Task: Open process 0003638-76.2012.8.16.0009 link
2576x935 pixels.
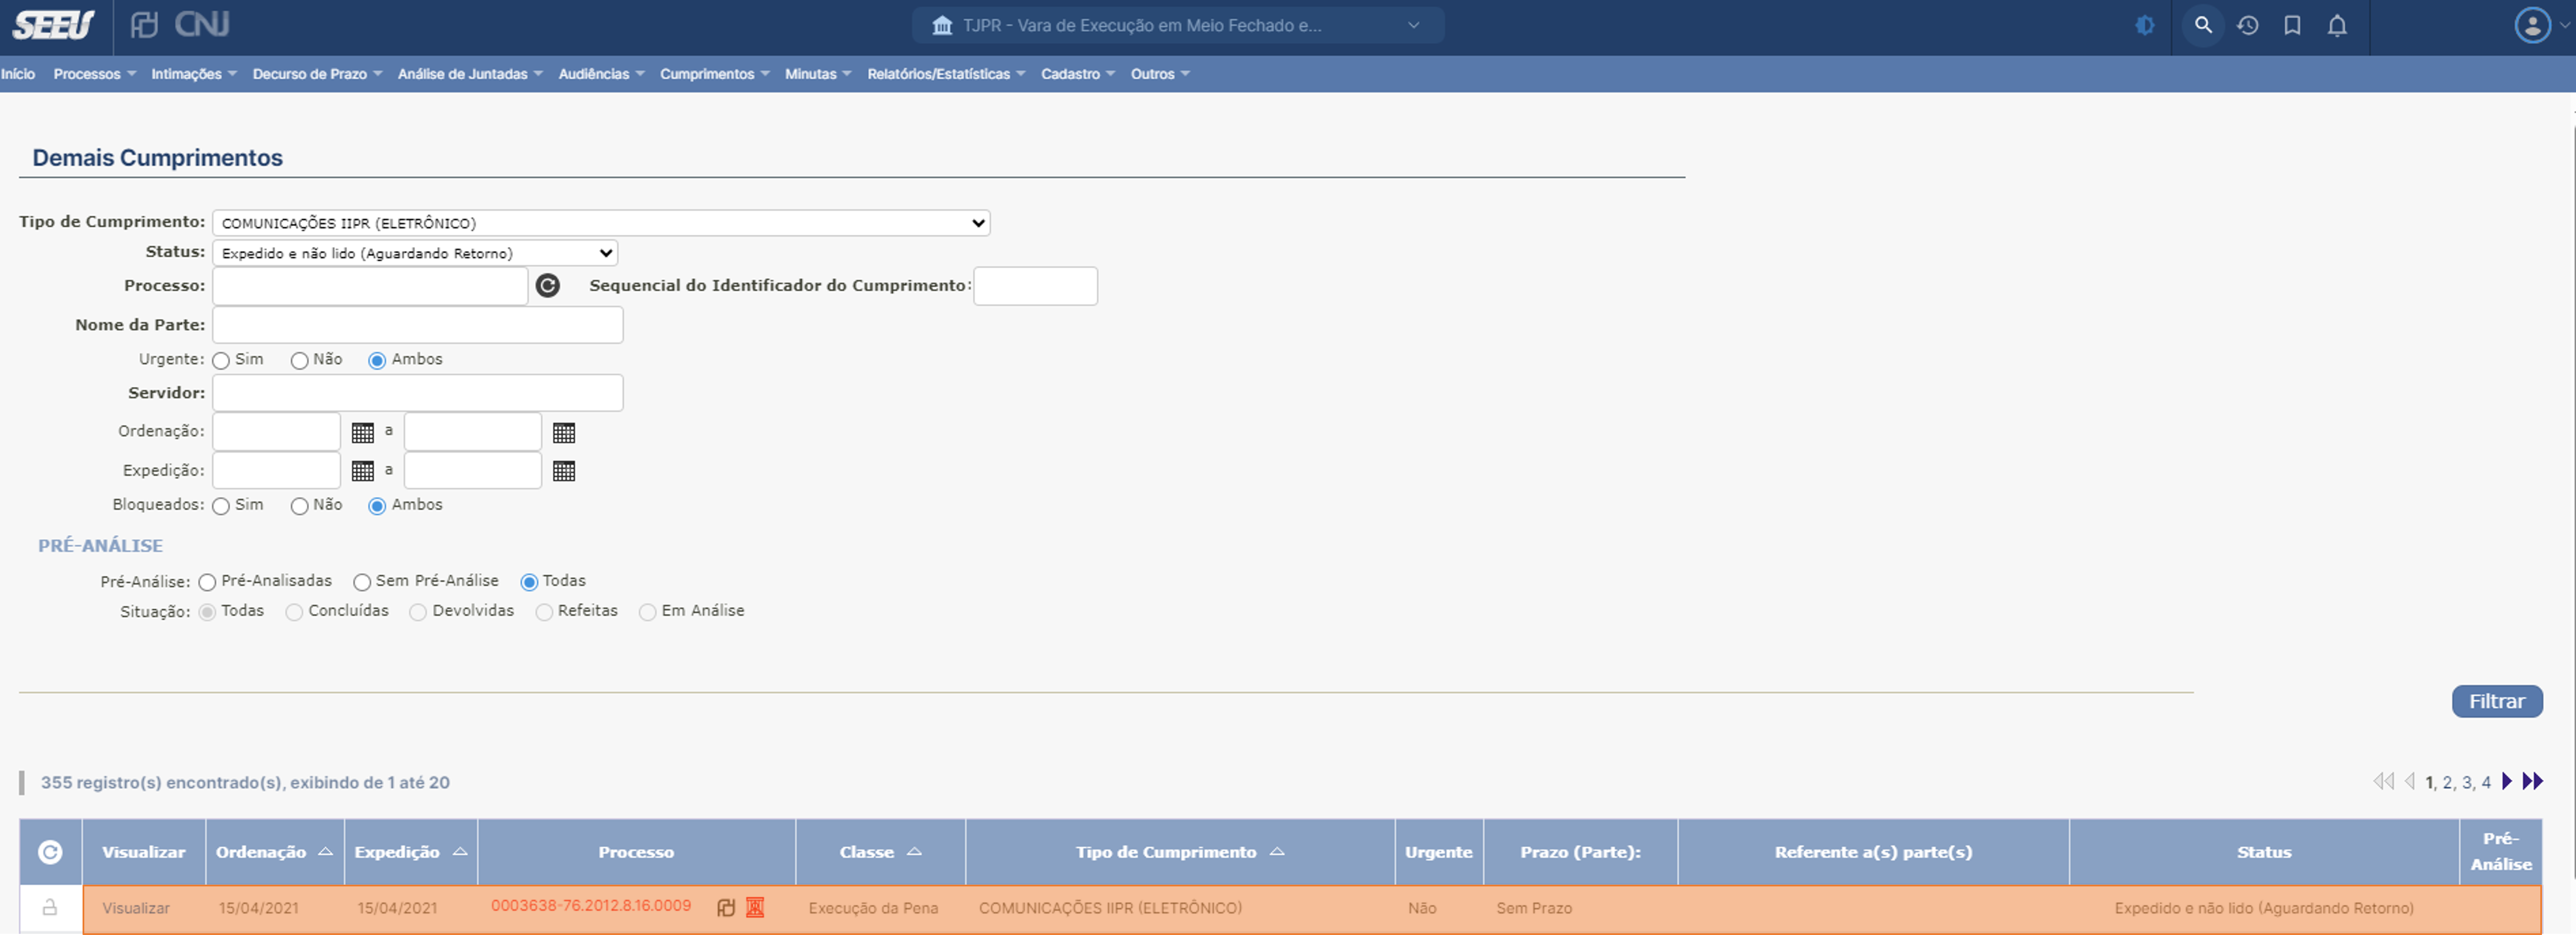Action: coord(591,905)
